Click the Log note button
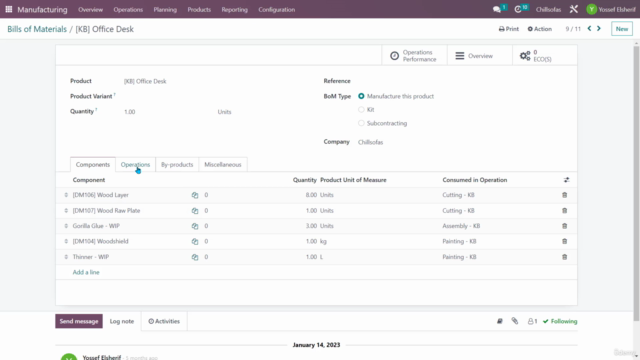 coord(122,321)
